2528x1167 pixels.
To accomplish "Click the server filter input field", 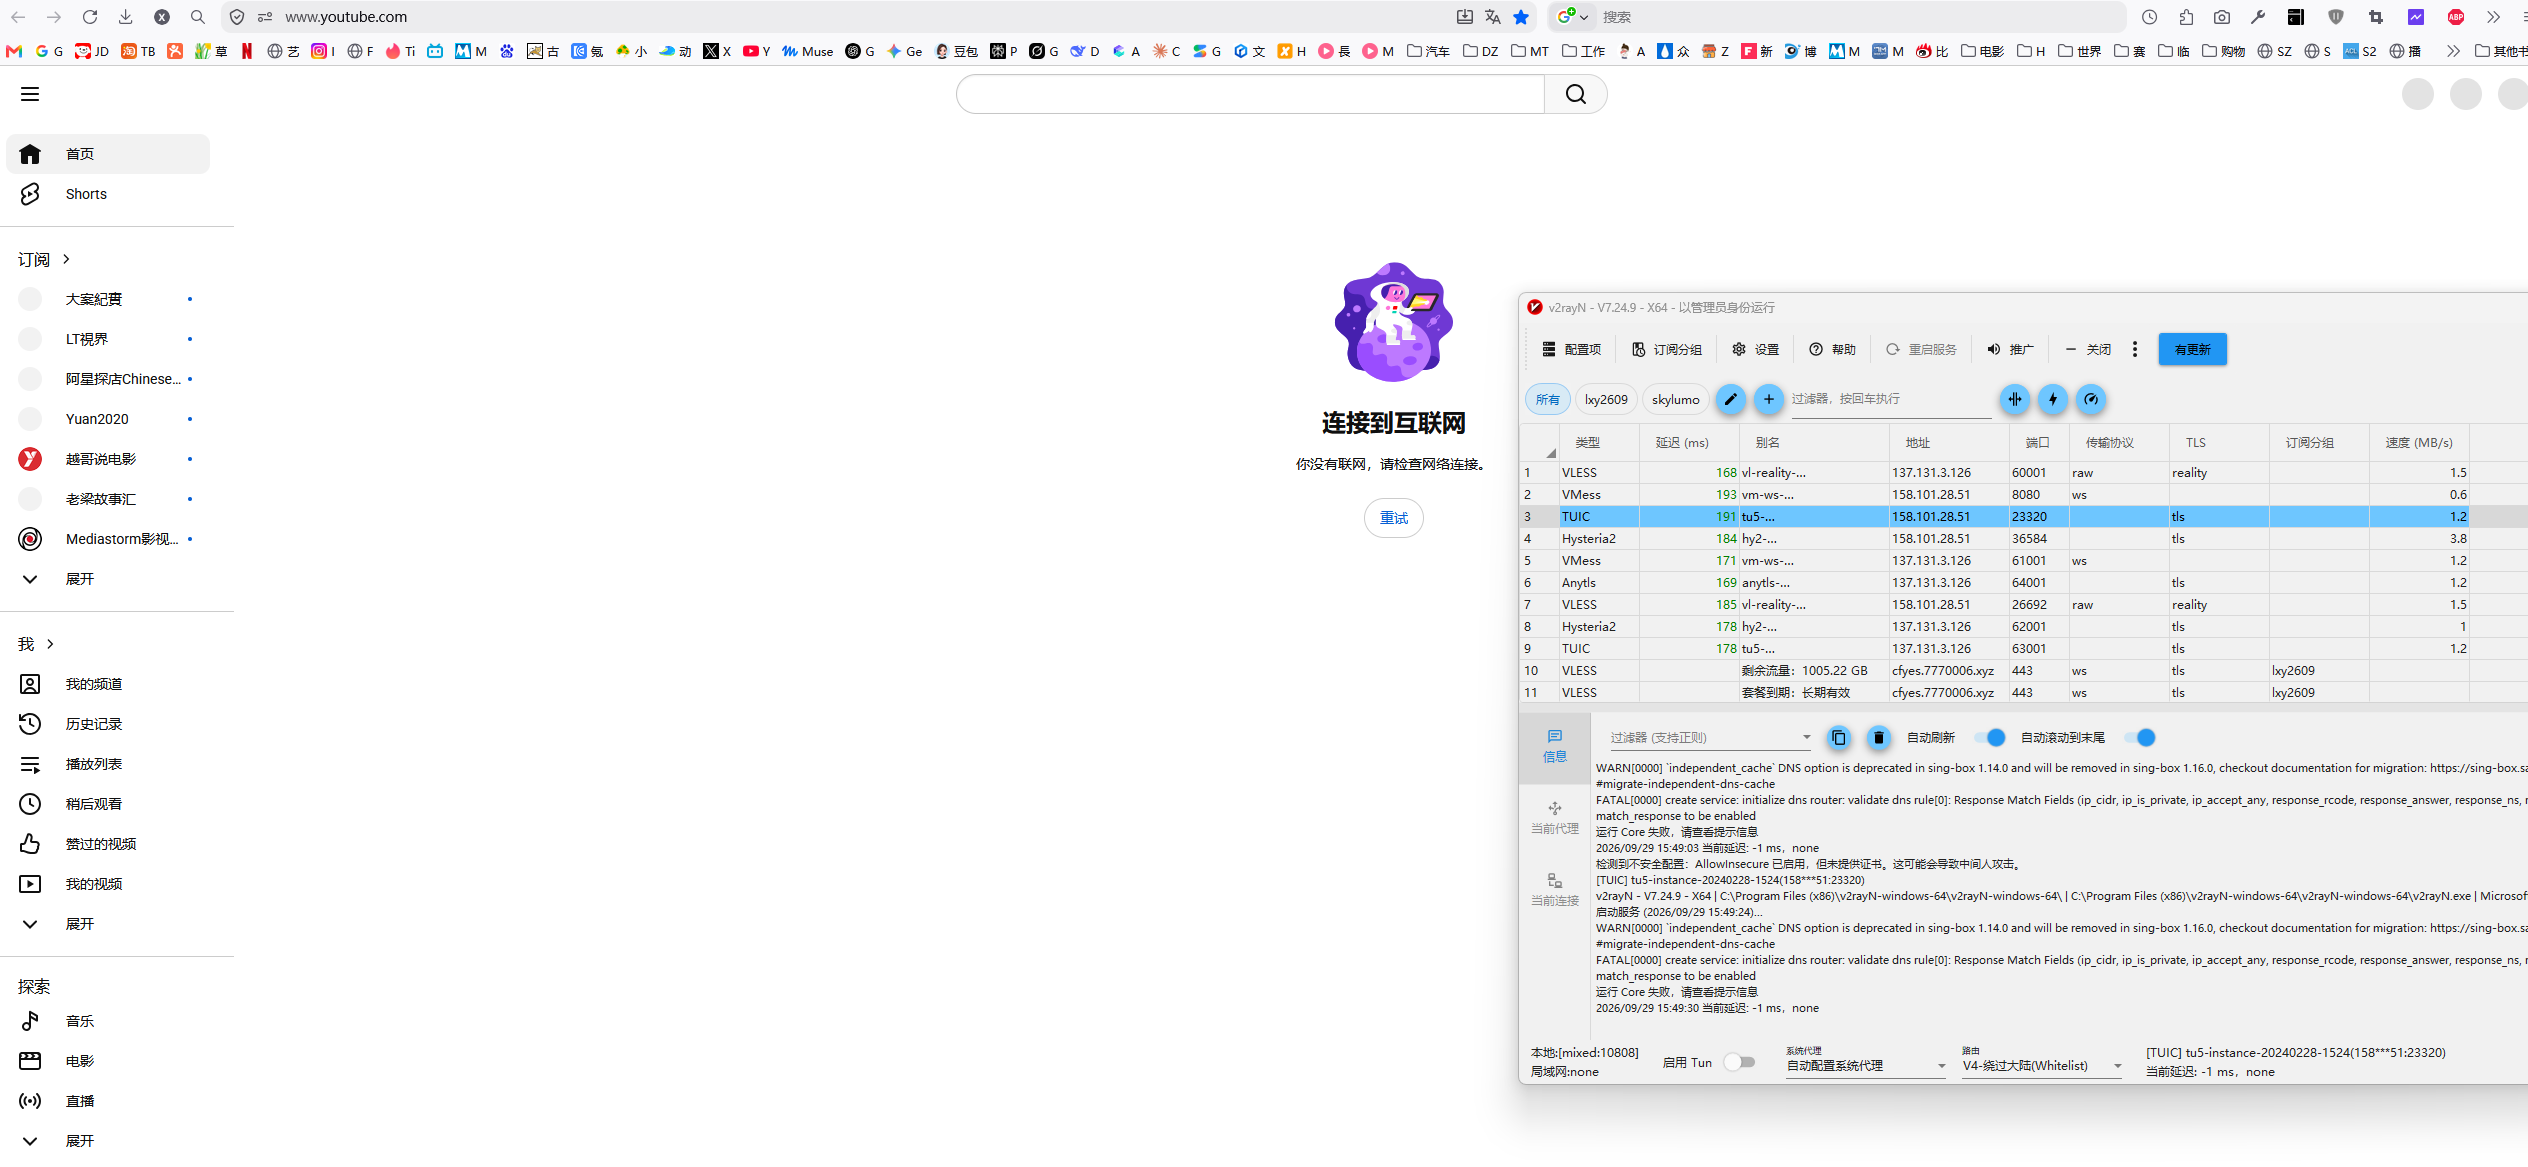I will [x=1890, y=399].
